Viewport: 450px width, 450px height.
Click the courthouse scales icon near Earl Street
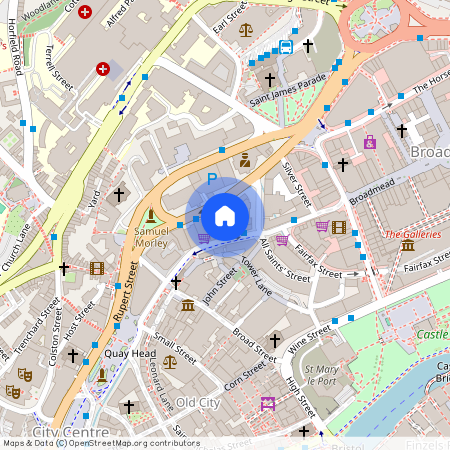[x=246, y=30]
